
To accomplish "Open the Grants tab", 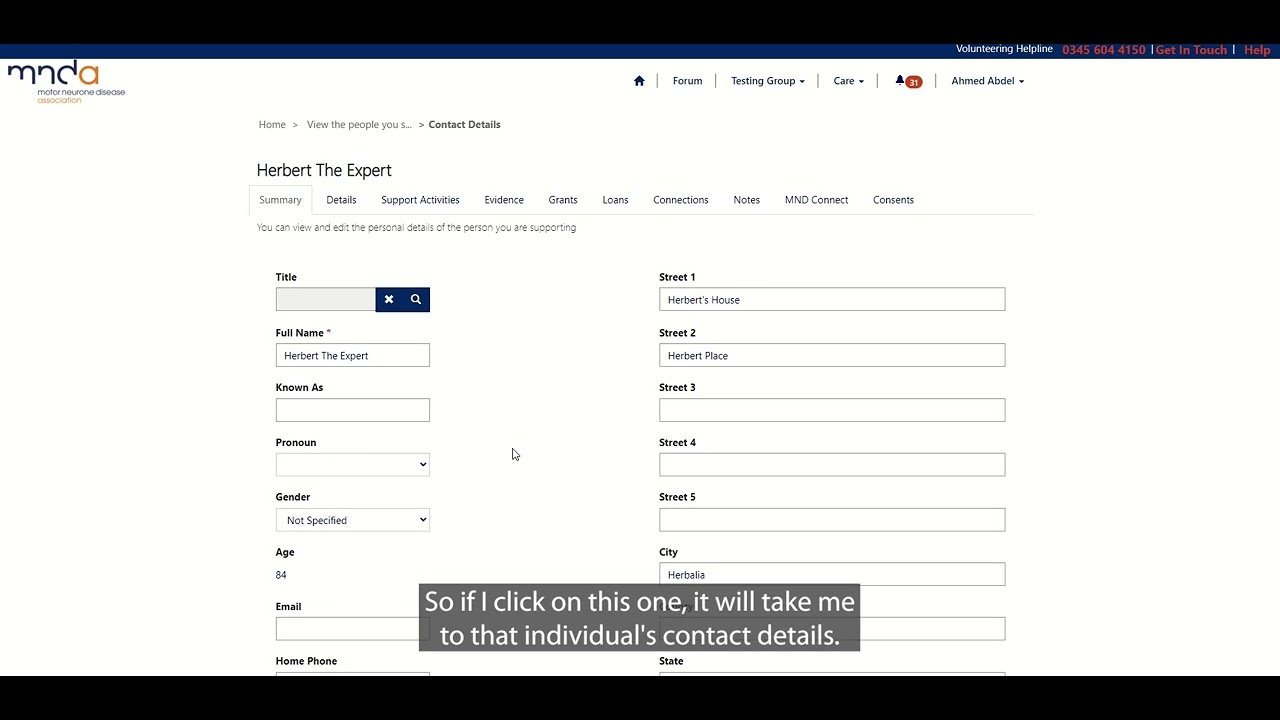I will 563,200.
